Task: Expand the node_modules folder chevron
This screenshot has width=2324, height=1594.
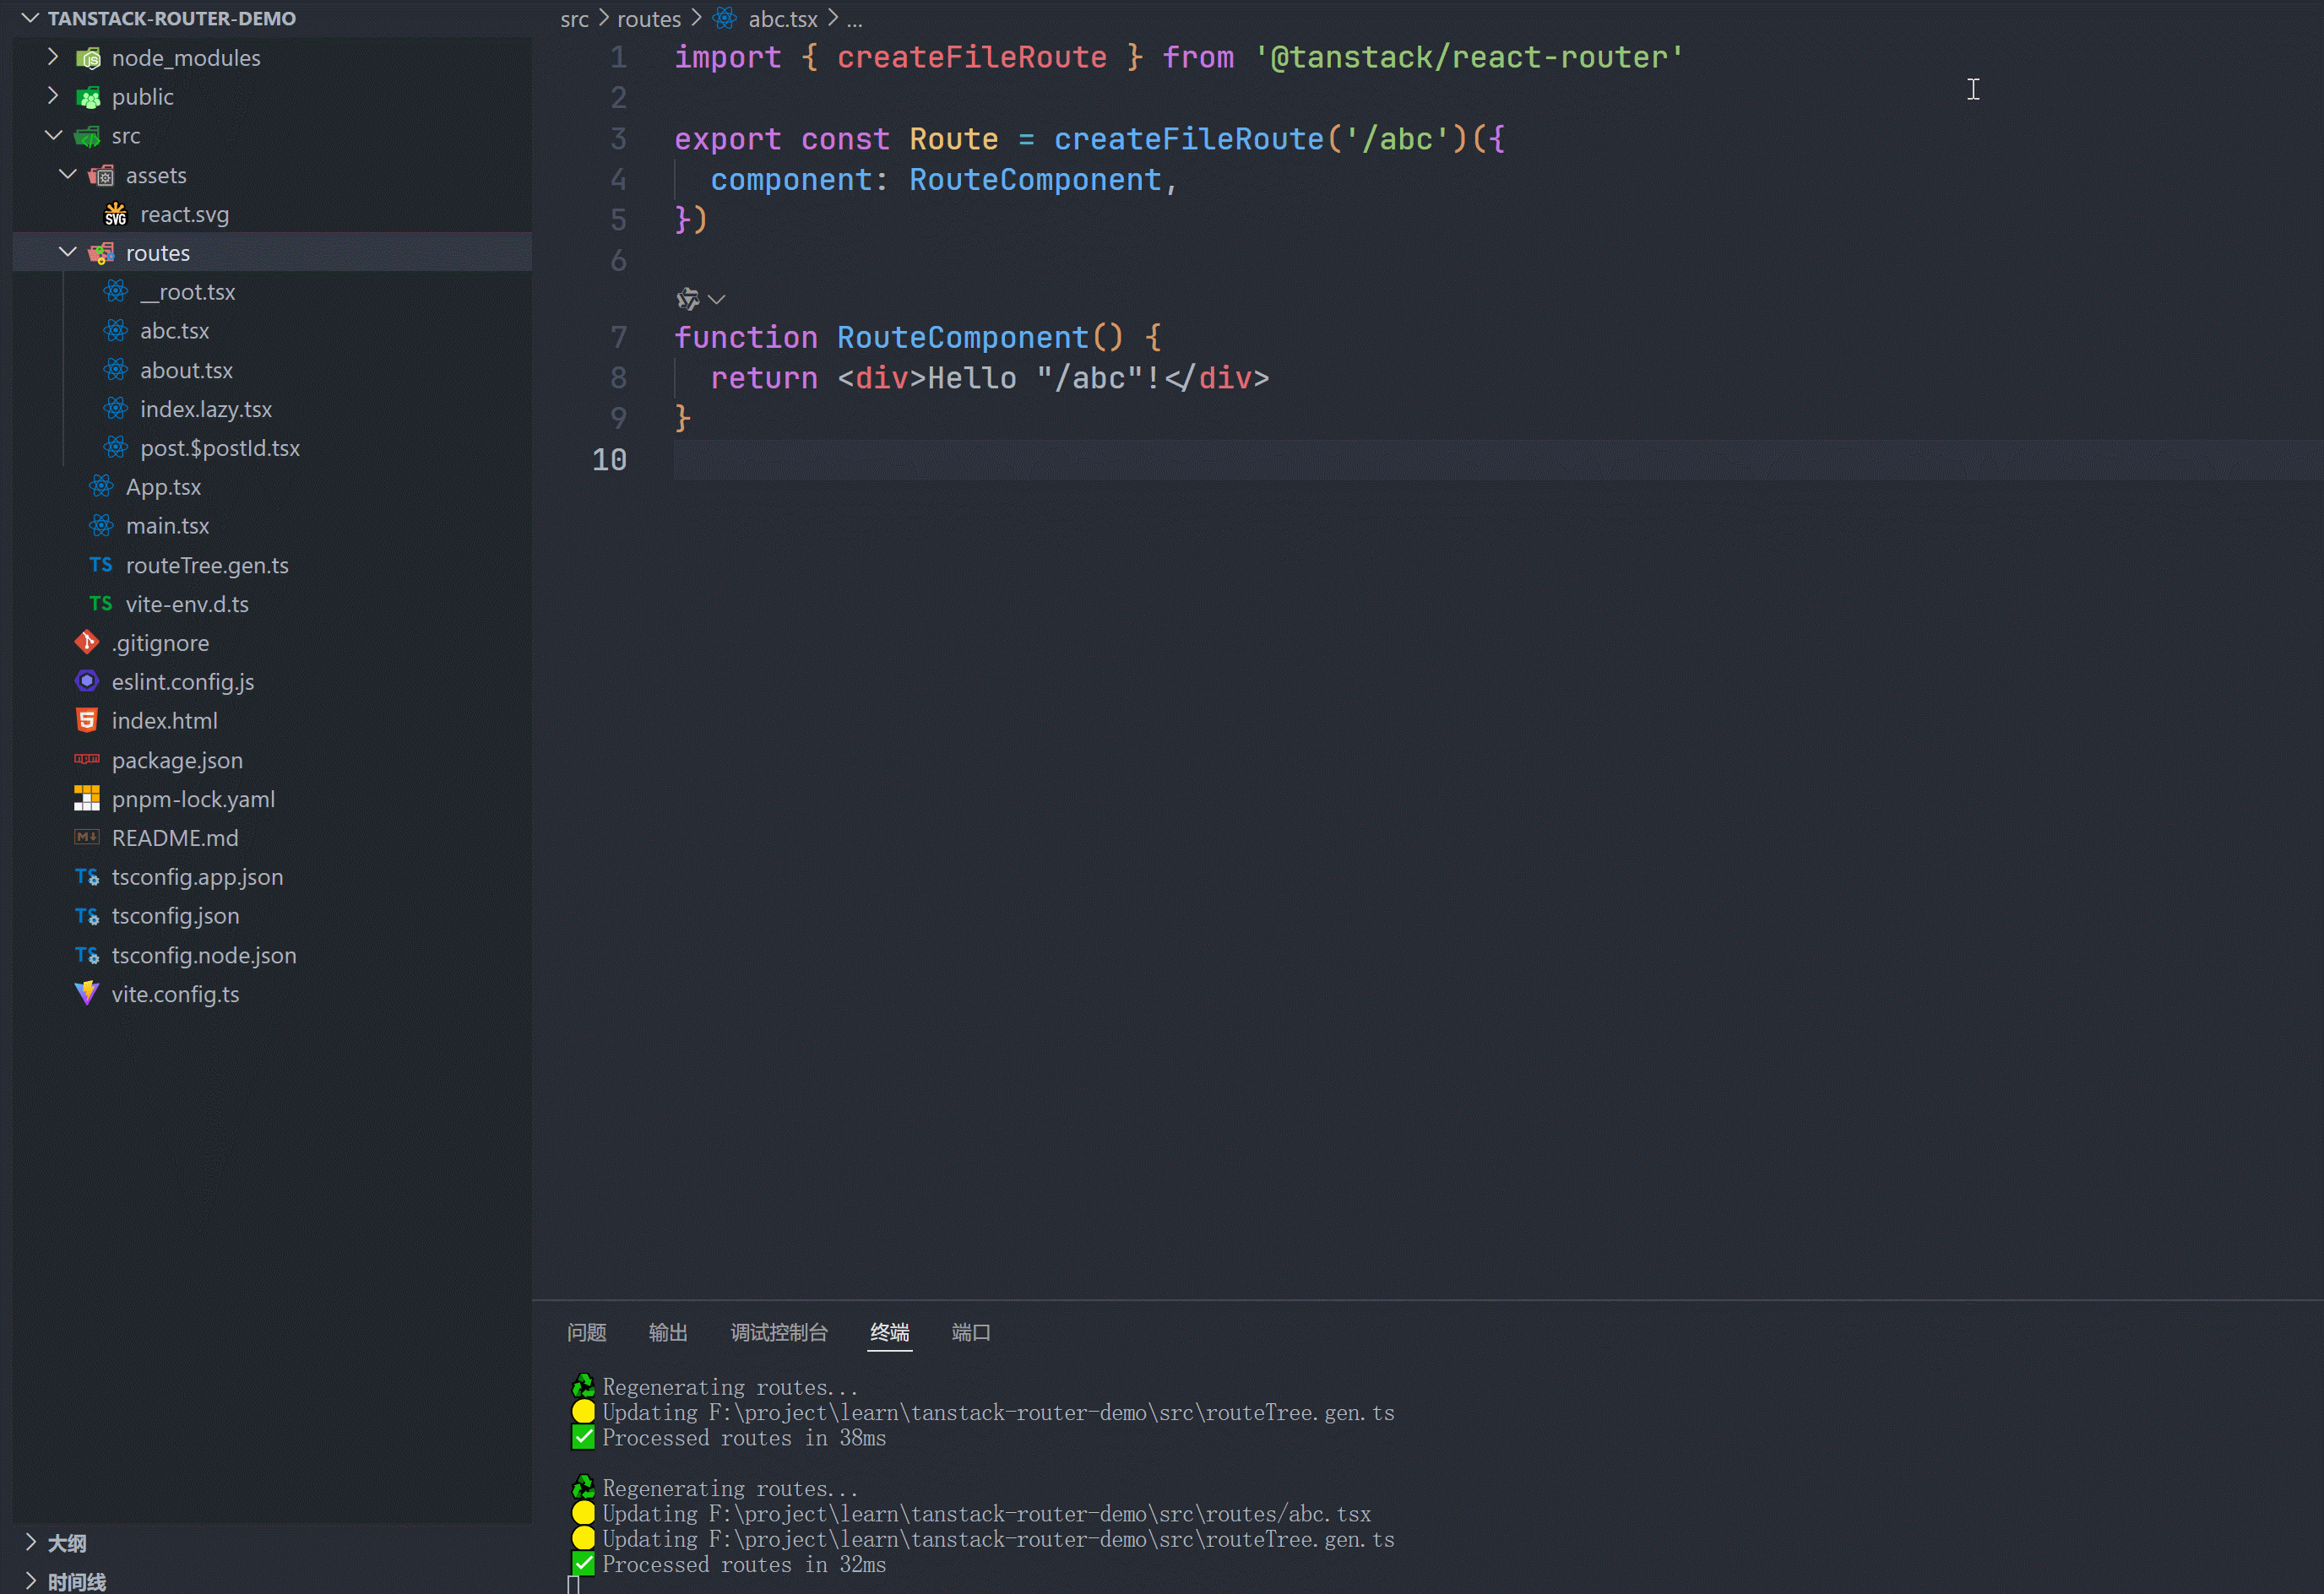Action: click(53, 57)
